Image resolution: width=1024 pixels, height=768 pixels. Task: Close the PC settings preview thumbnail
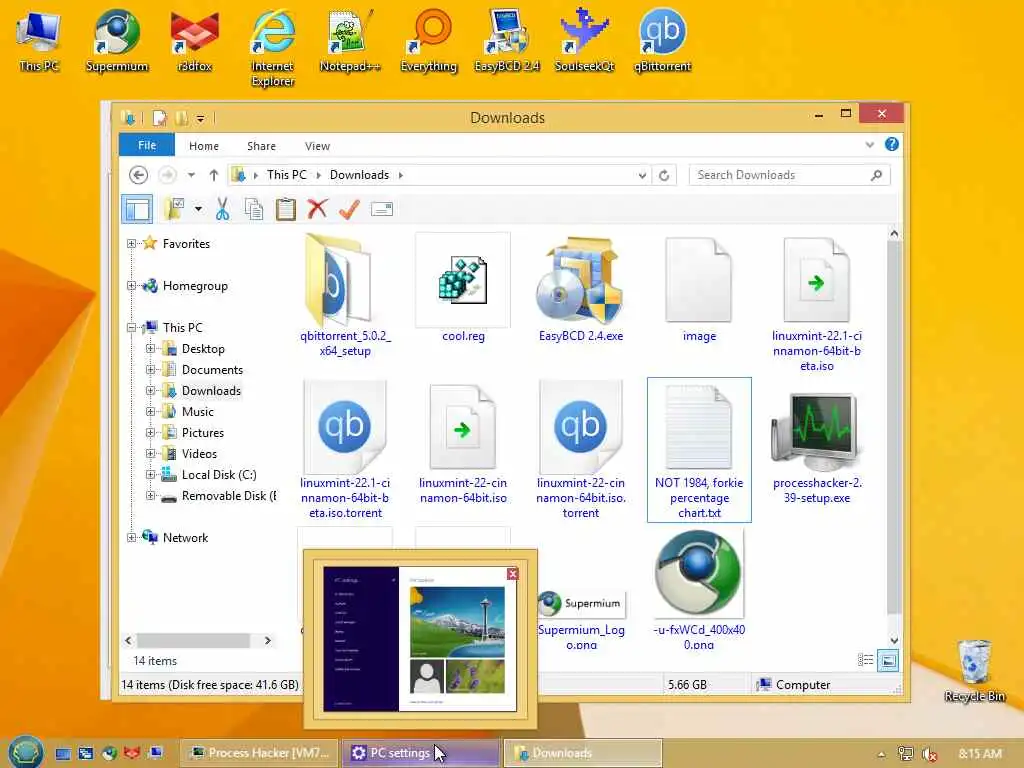tap(513, 573)
